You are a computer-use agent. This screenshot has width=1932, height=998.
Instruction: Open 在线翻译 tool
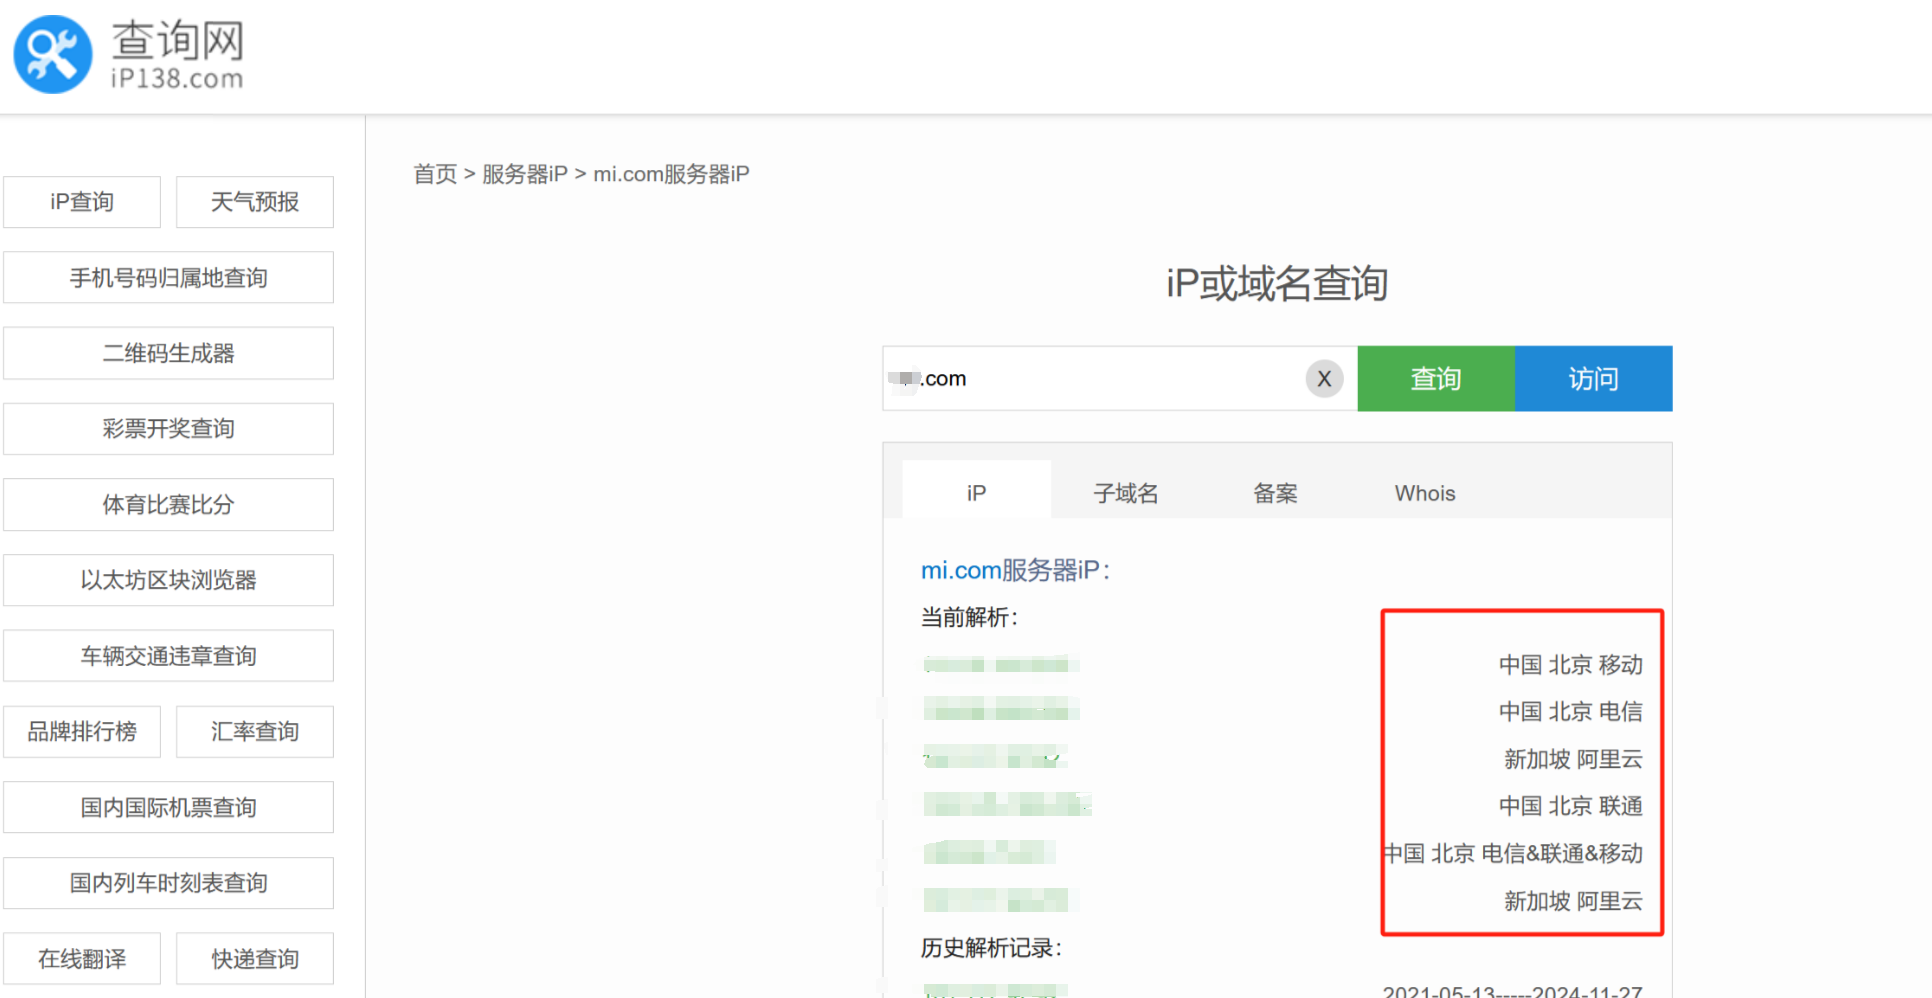tap(82, 959)
